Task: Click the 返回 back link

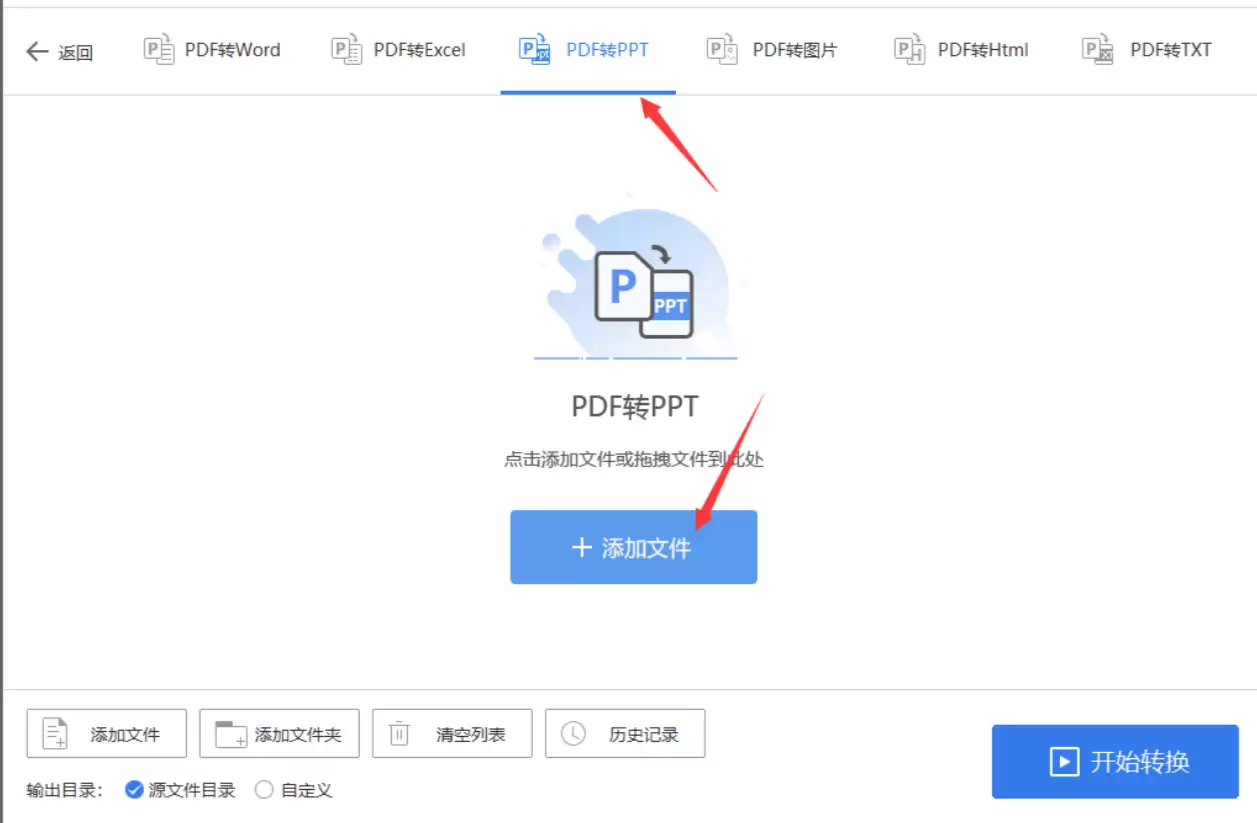Action: (75, 53)
